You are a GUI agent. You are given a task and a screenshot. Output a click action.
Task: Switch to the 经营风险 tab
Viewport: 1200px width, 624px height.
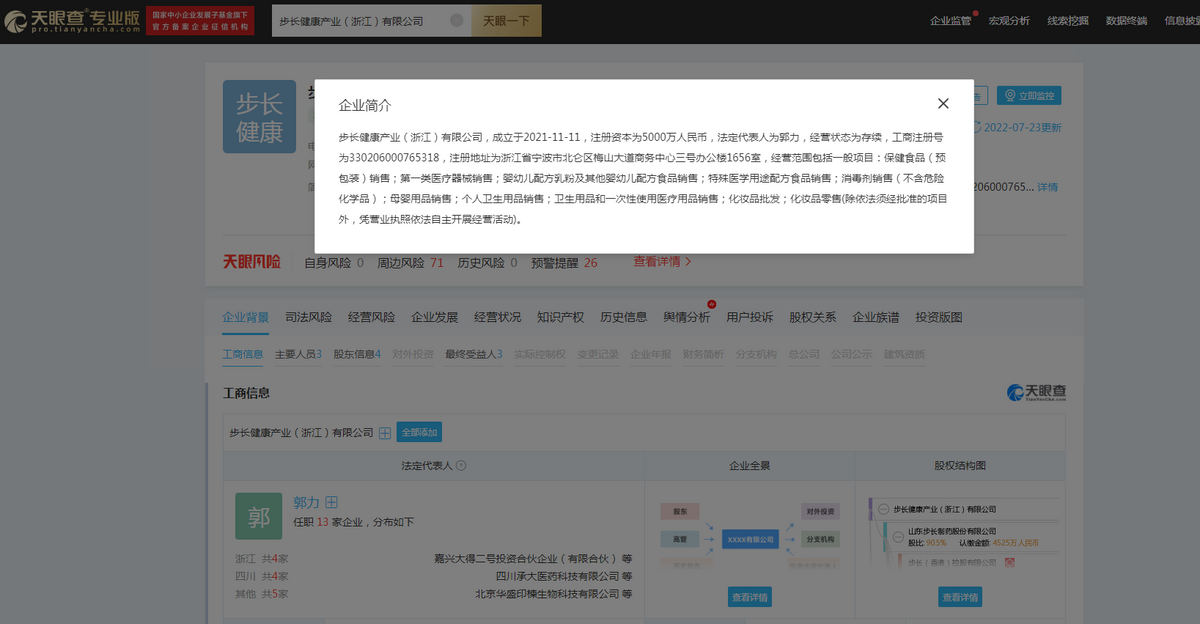click(371, 318)
